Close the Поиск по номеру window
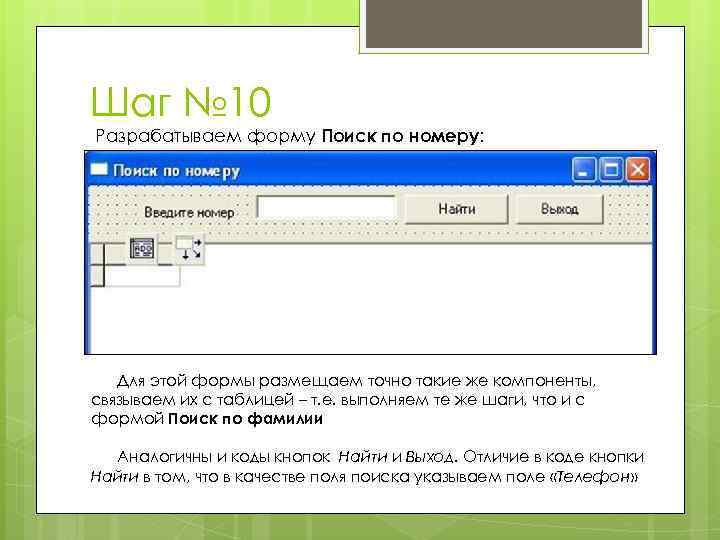The width and height of the screenshot is (720, 540). tap(638, 170)
